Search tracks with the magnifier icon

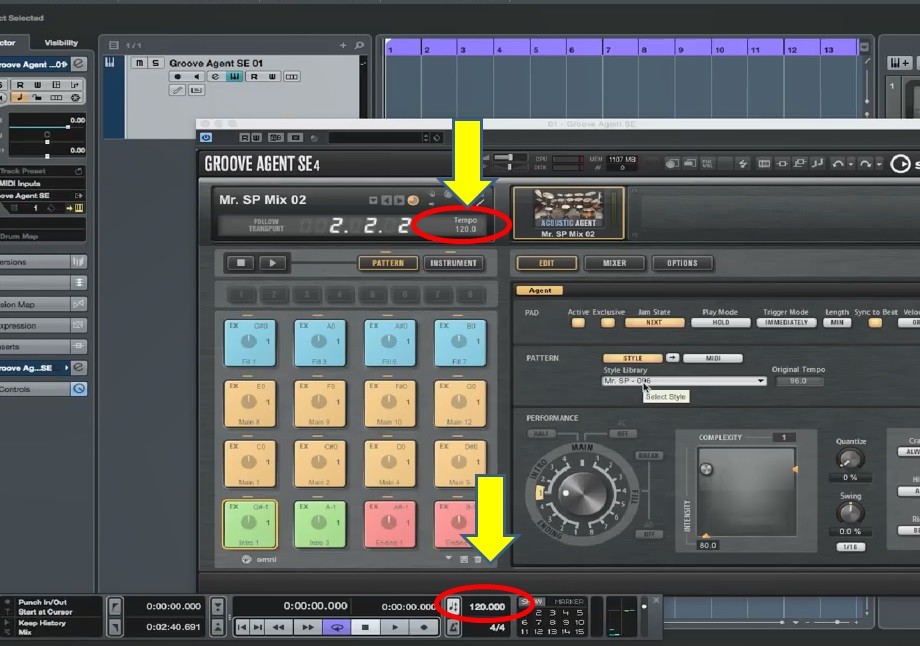(359, 45)
